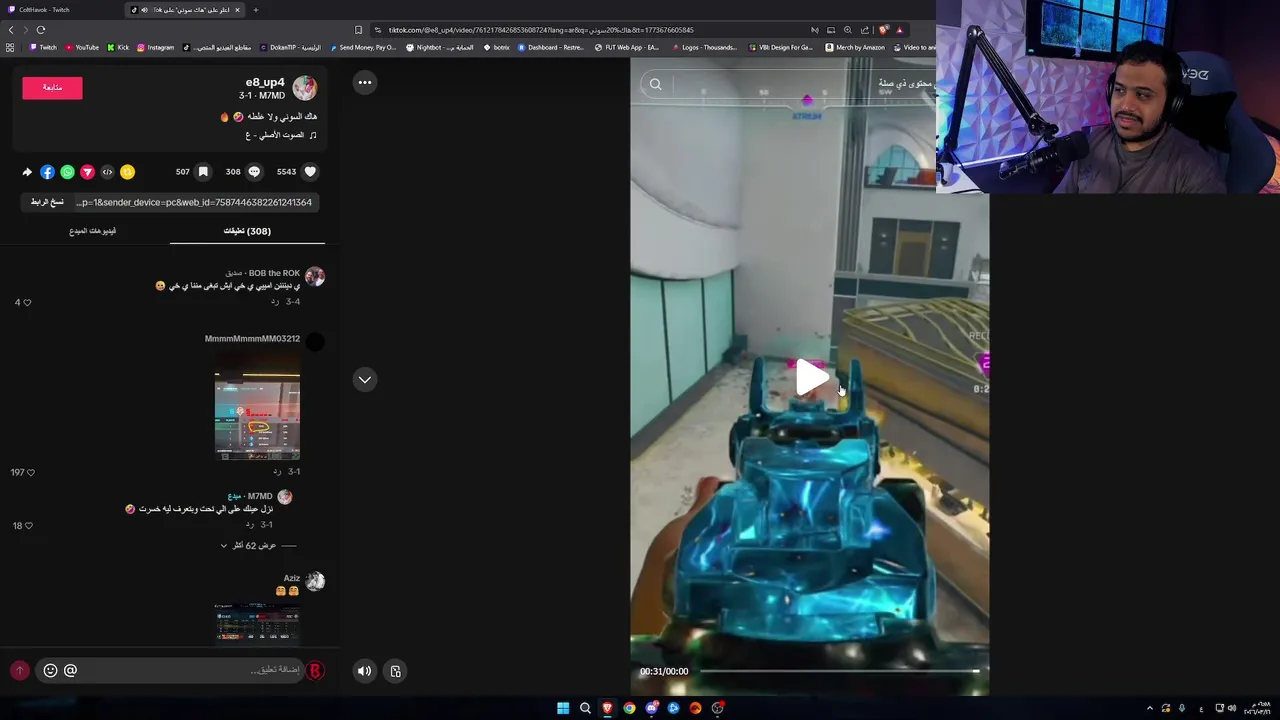Share video to WhatsApp
1280x720 pixels.
coord(67,172)
